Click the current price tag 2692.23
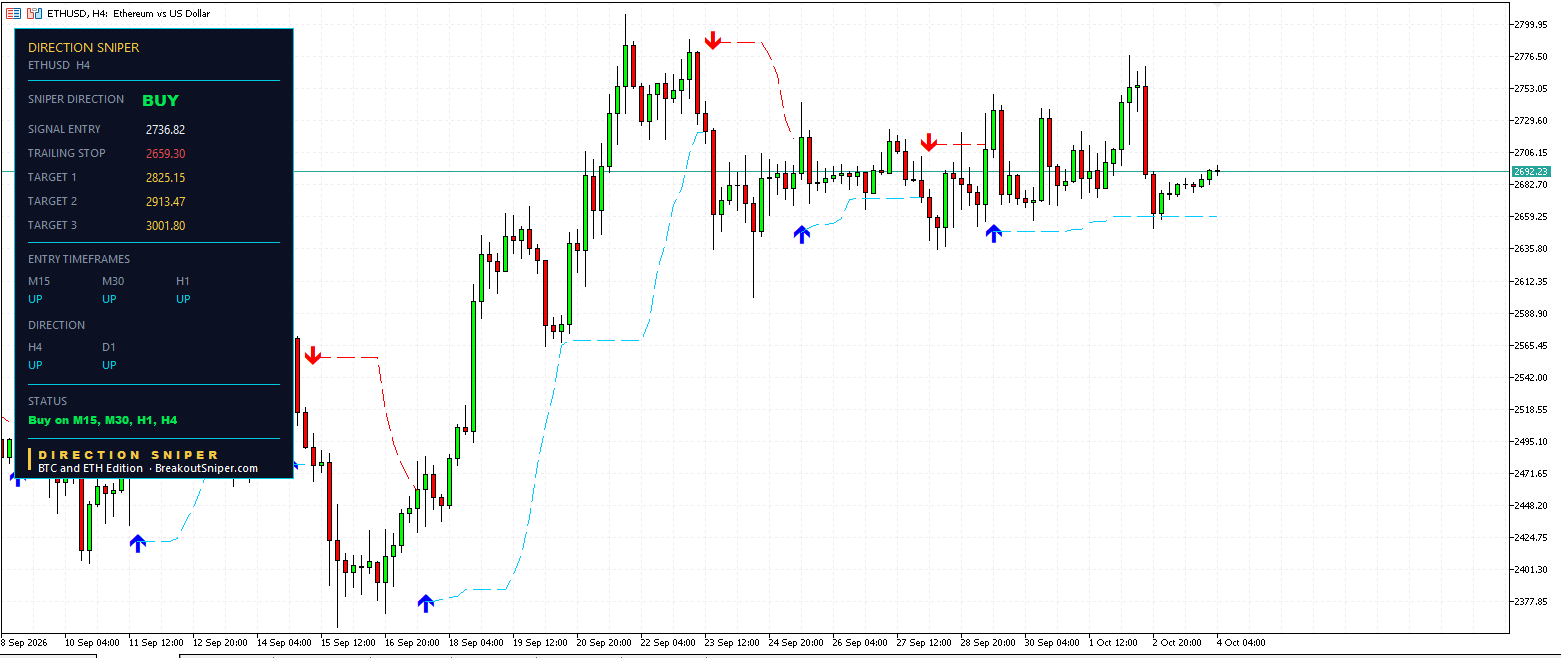This screenshot has width=1561, height=658. 1531,172
